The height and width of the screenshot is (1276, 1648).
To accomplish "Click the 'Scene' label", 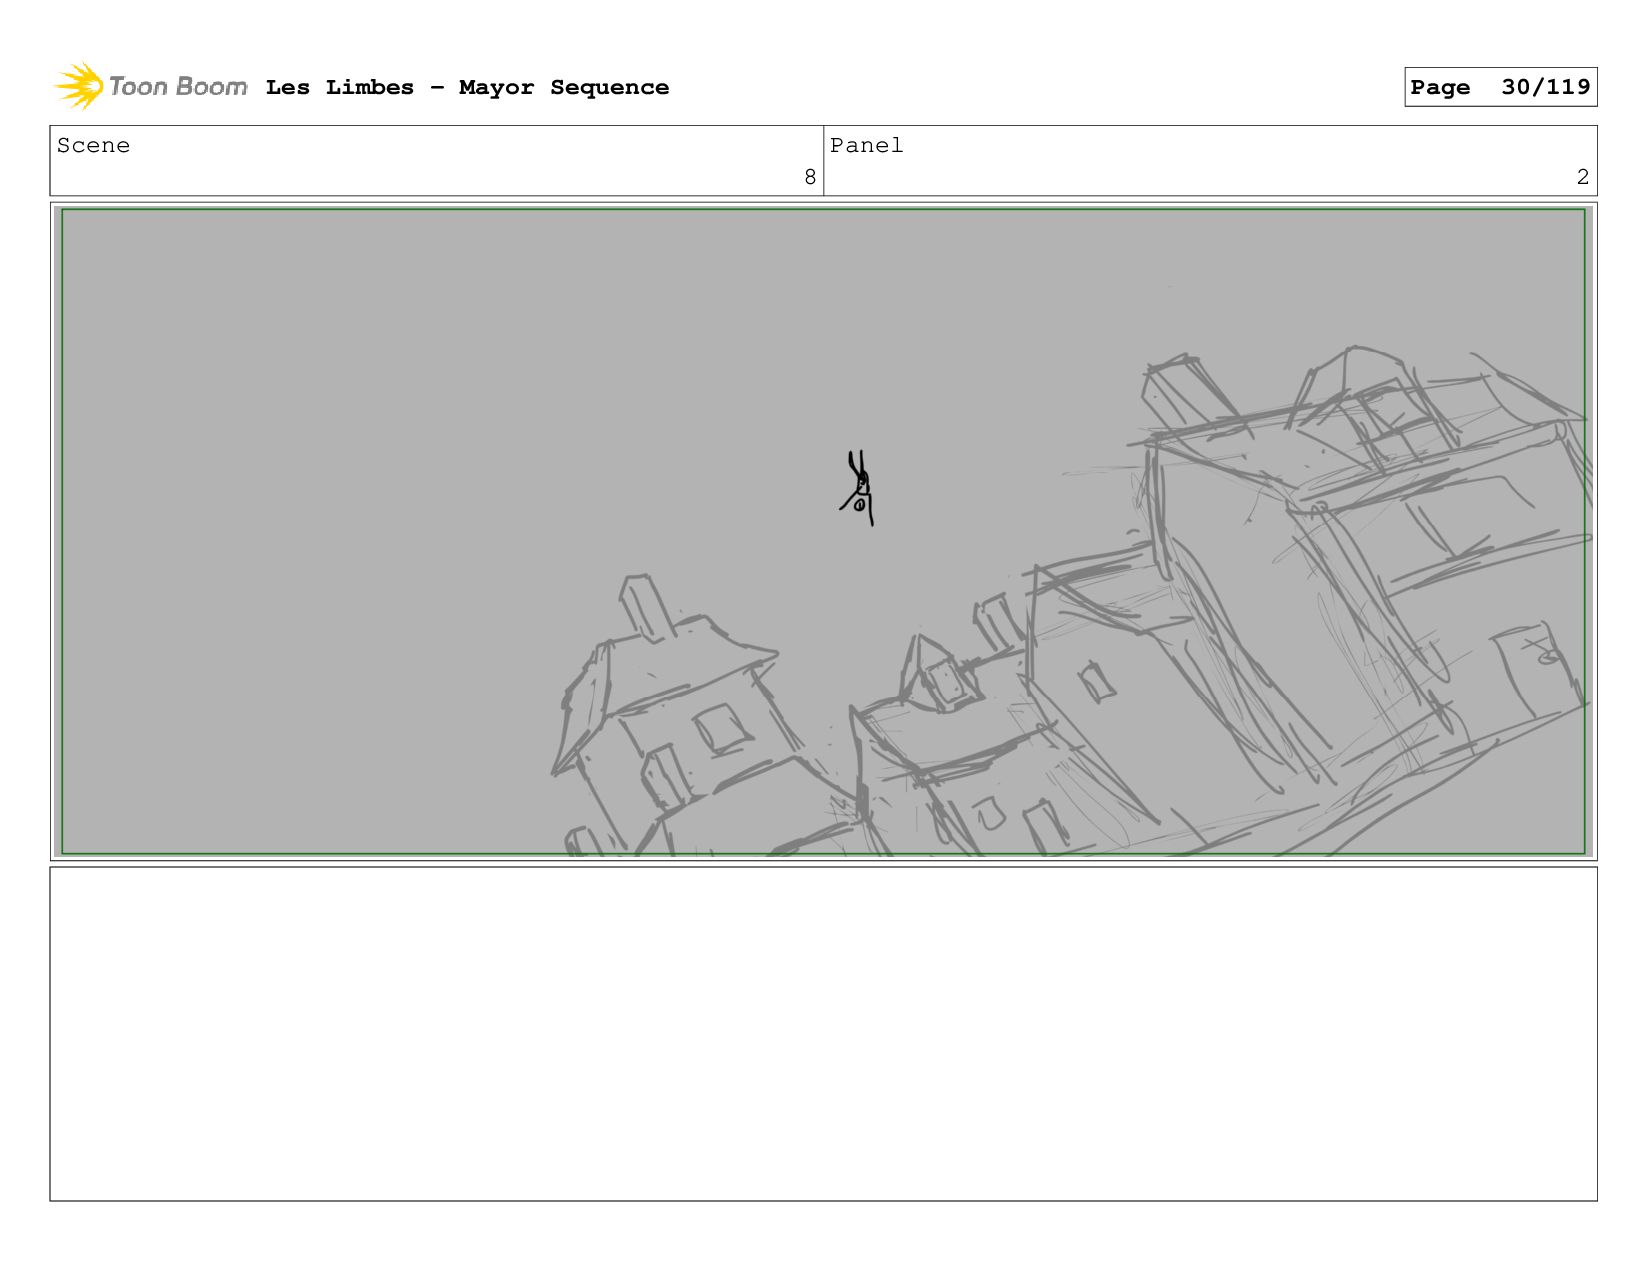I will point(93,146).
